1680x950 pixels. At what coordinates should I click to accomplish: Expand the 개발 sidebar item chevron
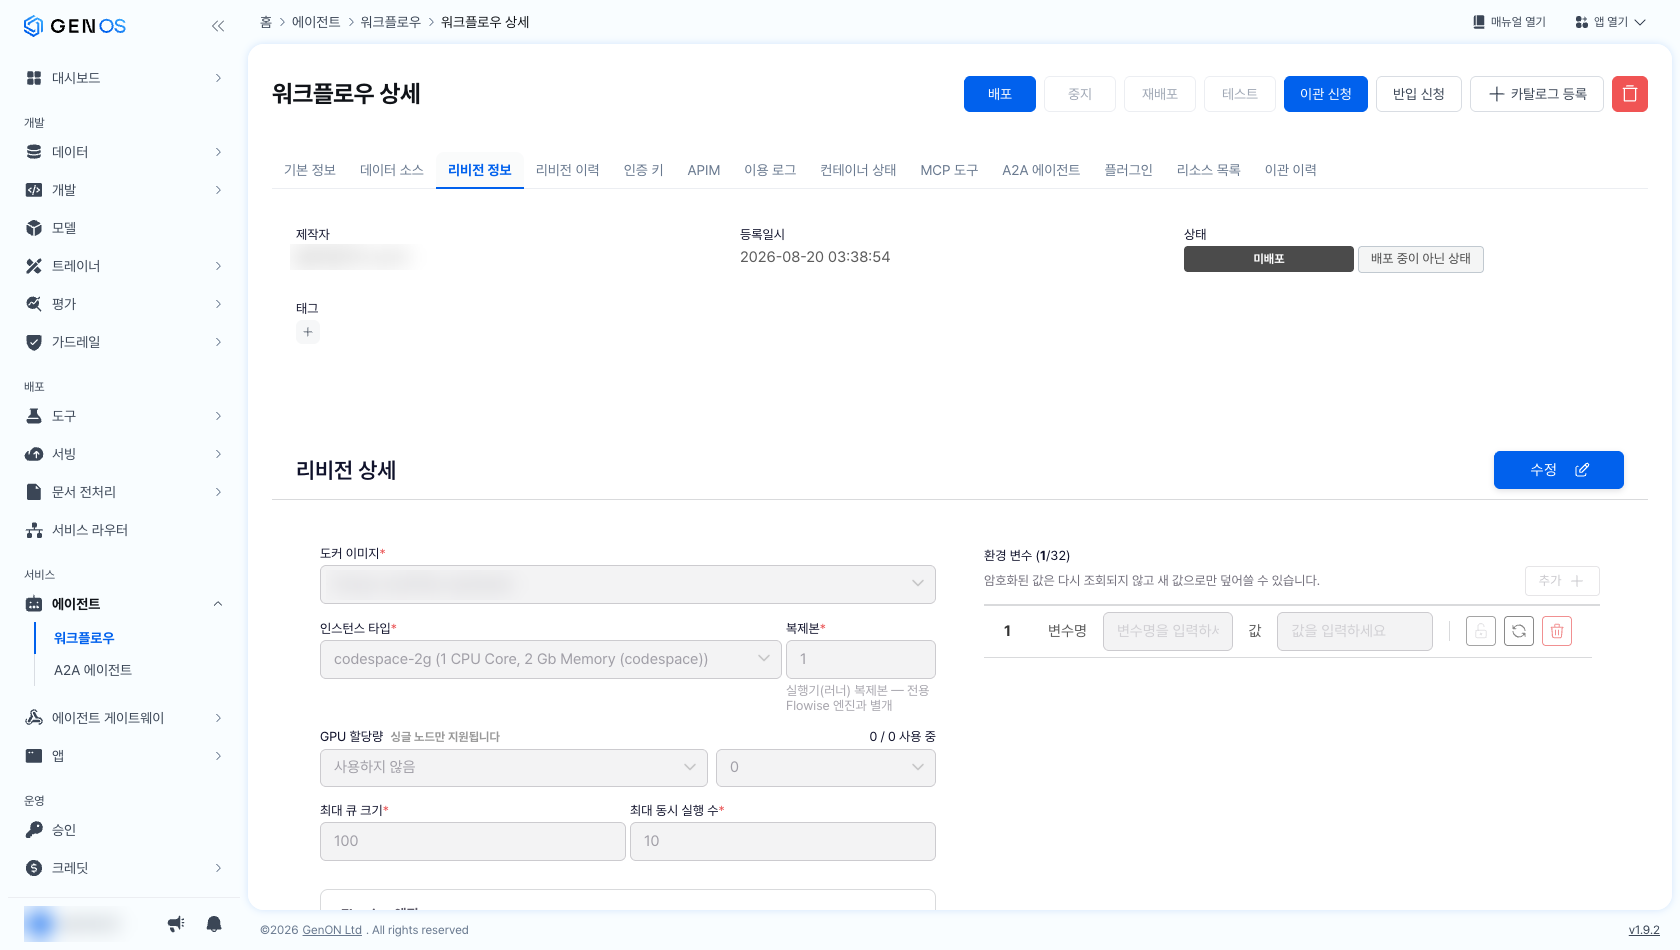218,190
